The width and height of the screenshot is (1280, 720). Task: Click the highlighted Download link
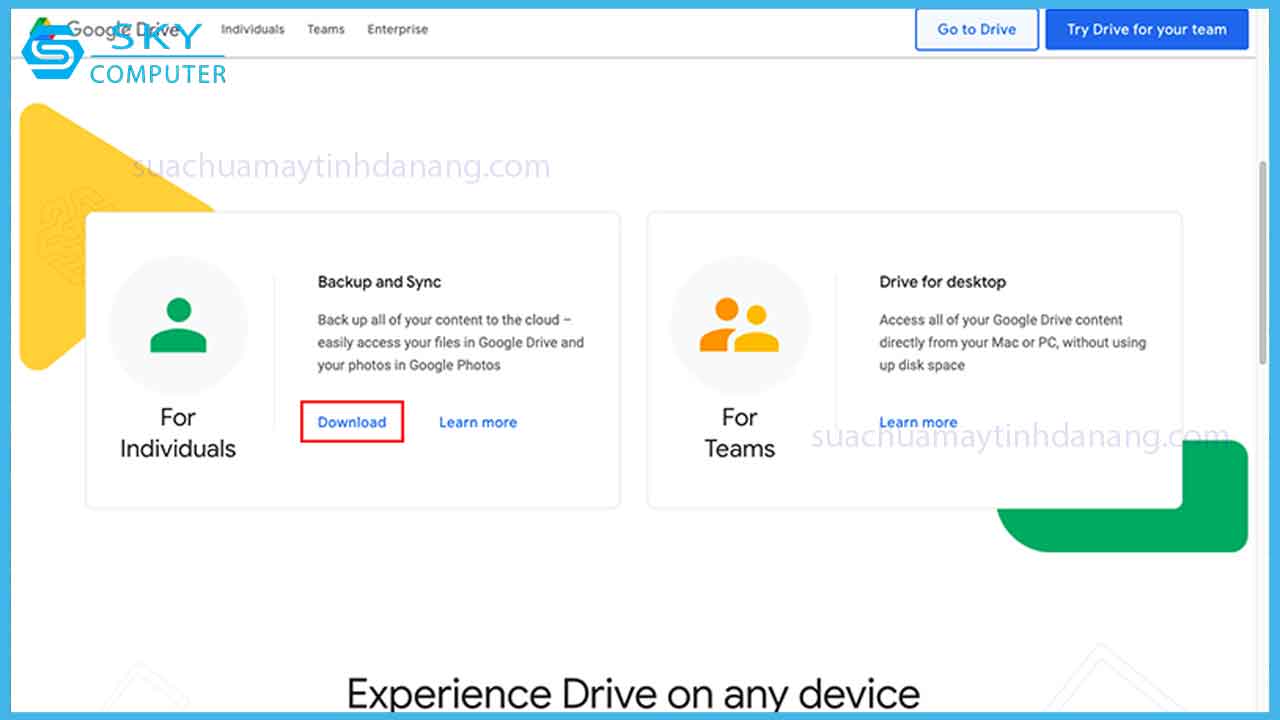351,422
